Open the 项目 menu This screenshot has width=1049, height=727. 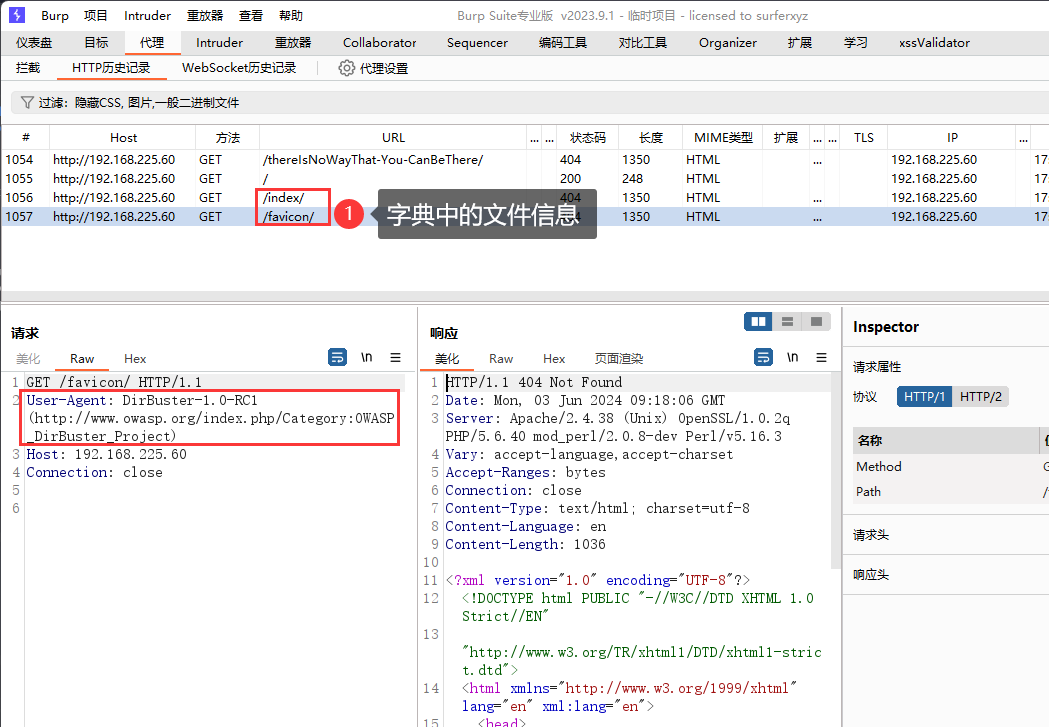coord(96,15)
